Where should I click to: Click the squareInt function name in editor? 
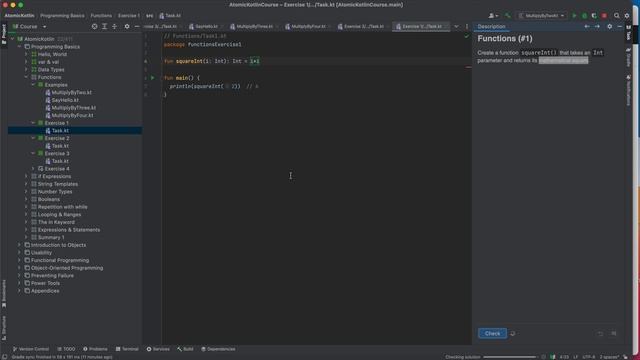click(189, 61)
